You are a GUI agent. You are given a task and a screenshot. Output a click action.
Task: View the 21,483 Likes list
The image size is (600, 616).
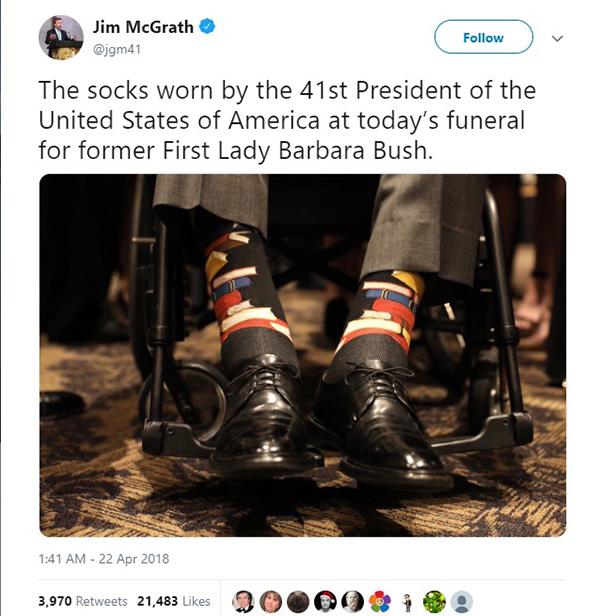[175, 601]
